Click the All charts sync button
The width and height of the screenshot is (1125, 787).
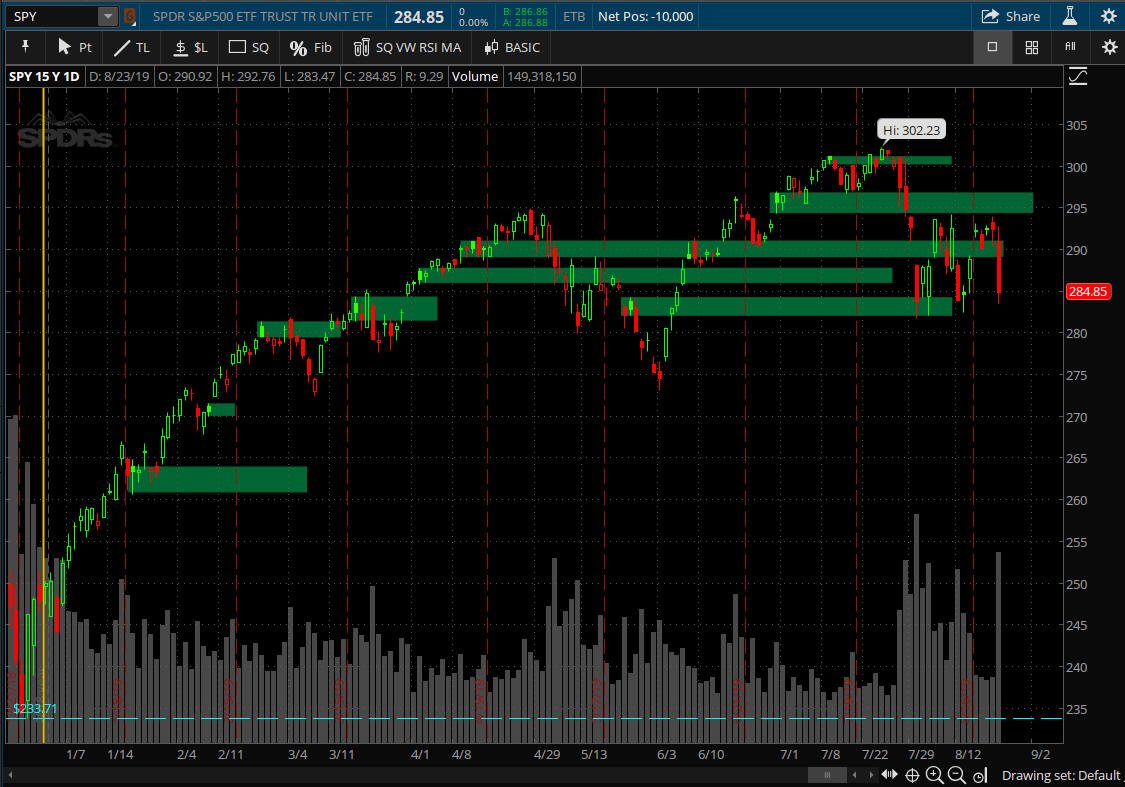[1070, 47]
